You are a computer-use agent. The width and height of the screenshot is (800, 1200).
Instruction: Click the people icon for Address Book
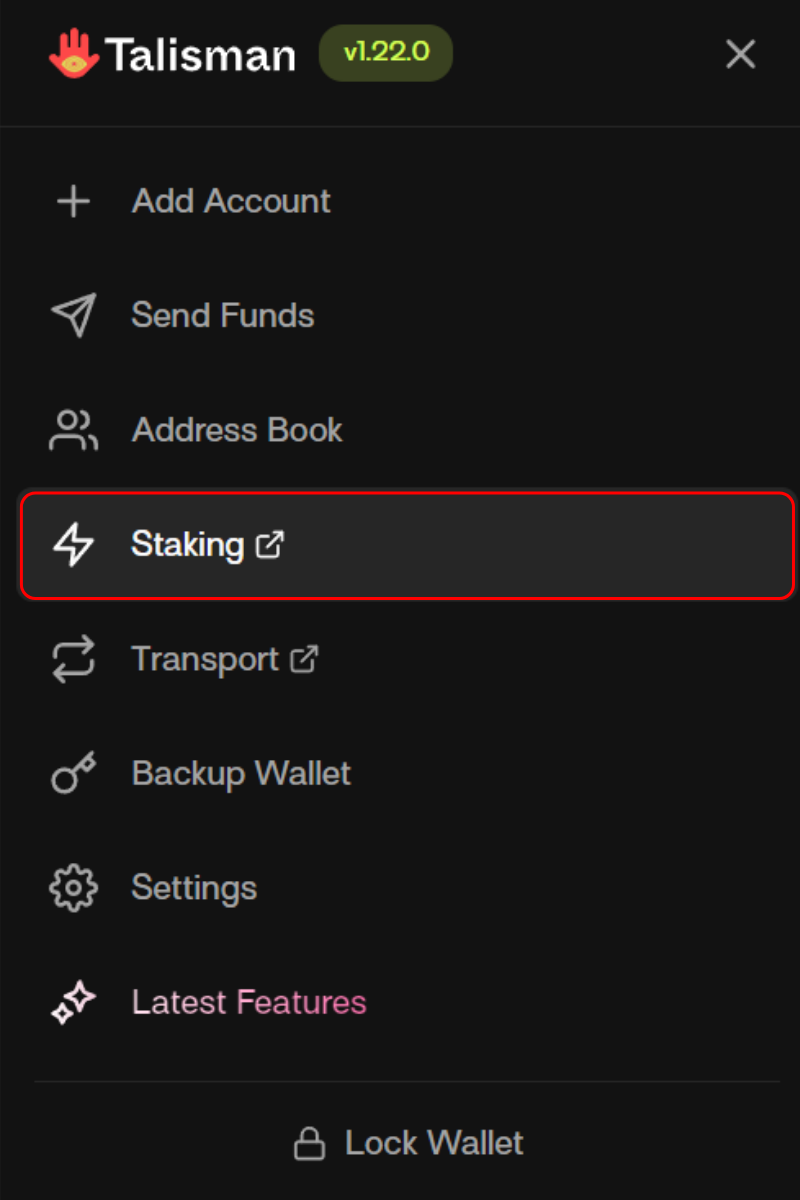click(x=73, y=430)
